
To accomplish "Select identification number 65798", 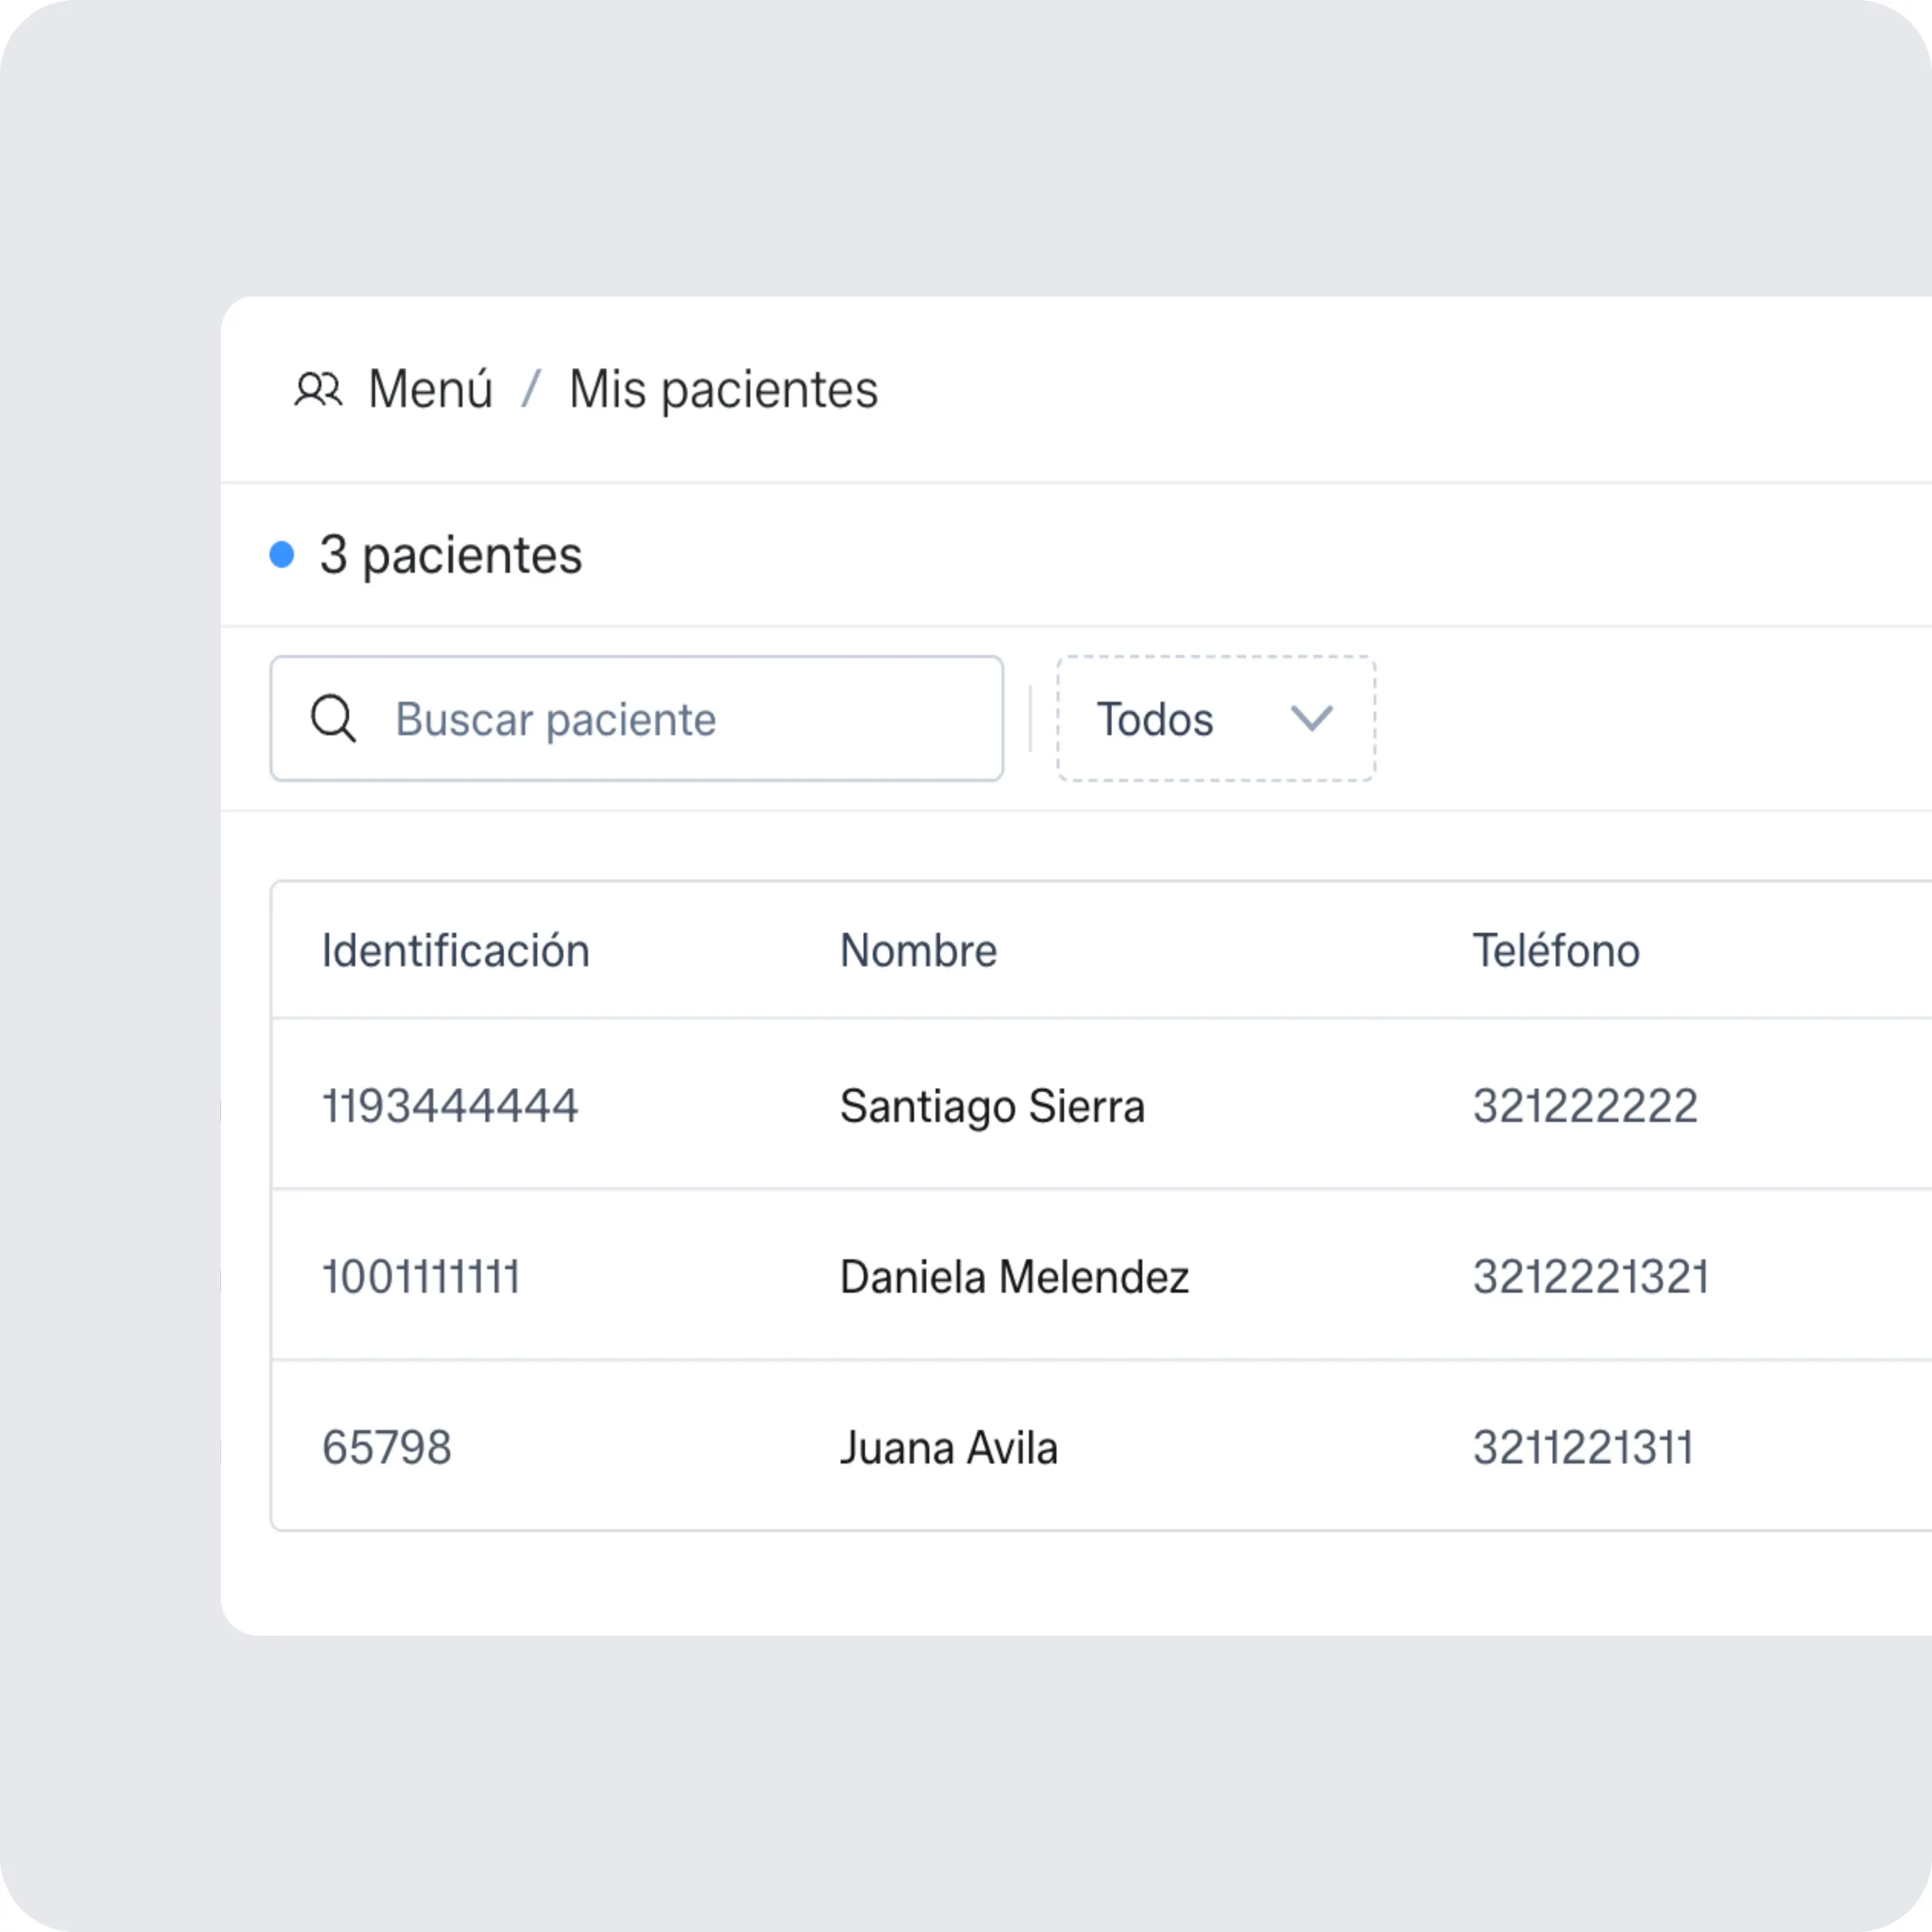I will click(387, 1448).
